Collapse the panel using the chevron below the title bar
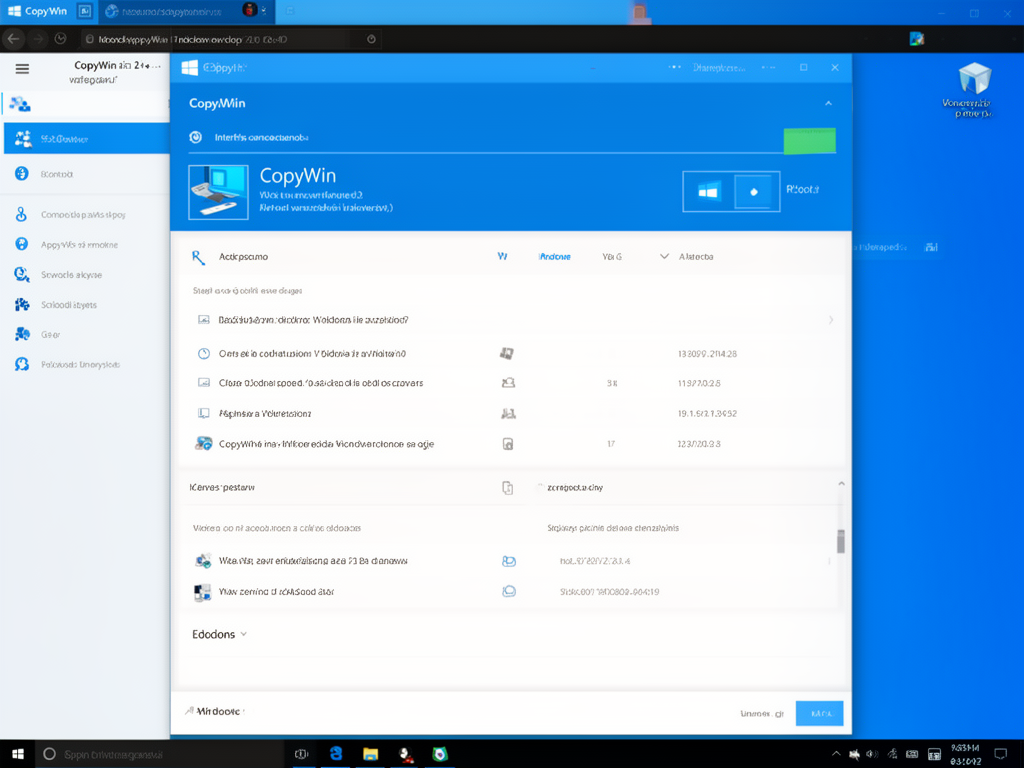Screen dimensions: 1024x768 (828, 103)
